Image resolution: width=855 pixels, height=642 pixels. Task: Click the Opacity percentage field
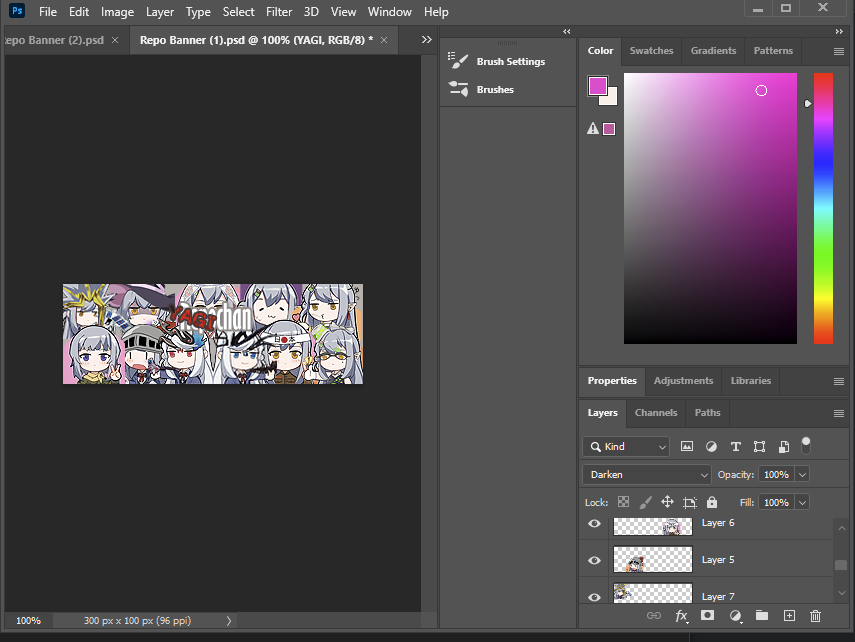click(776, 475)
